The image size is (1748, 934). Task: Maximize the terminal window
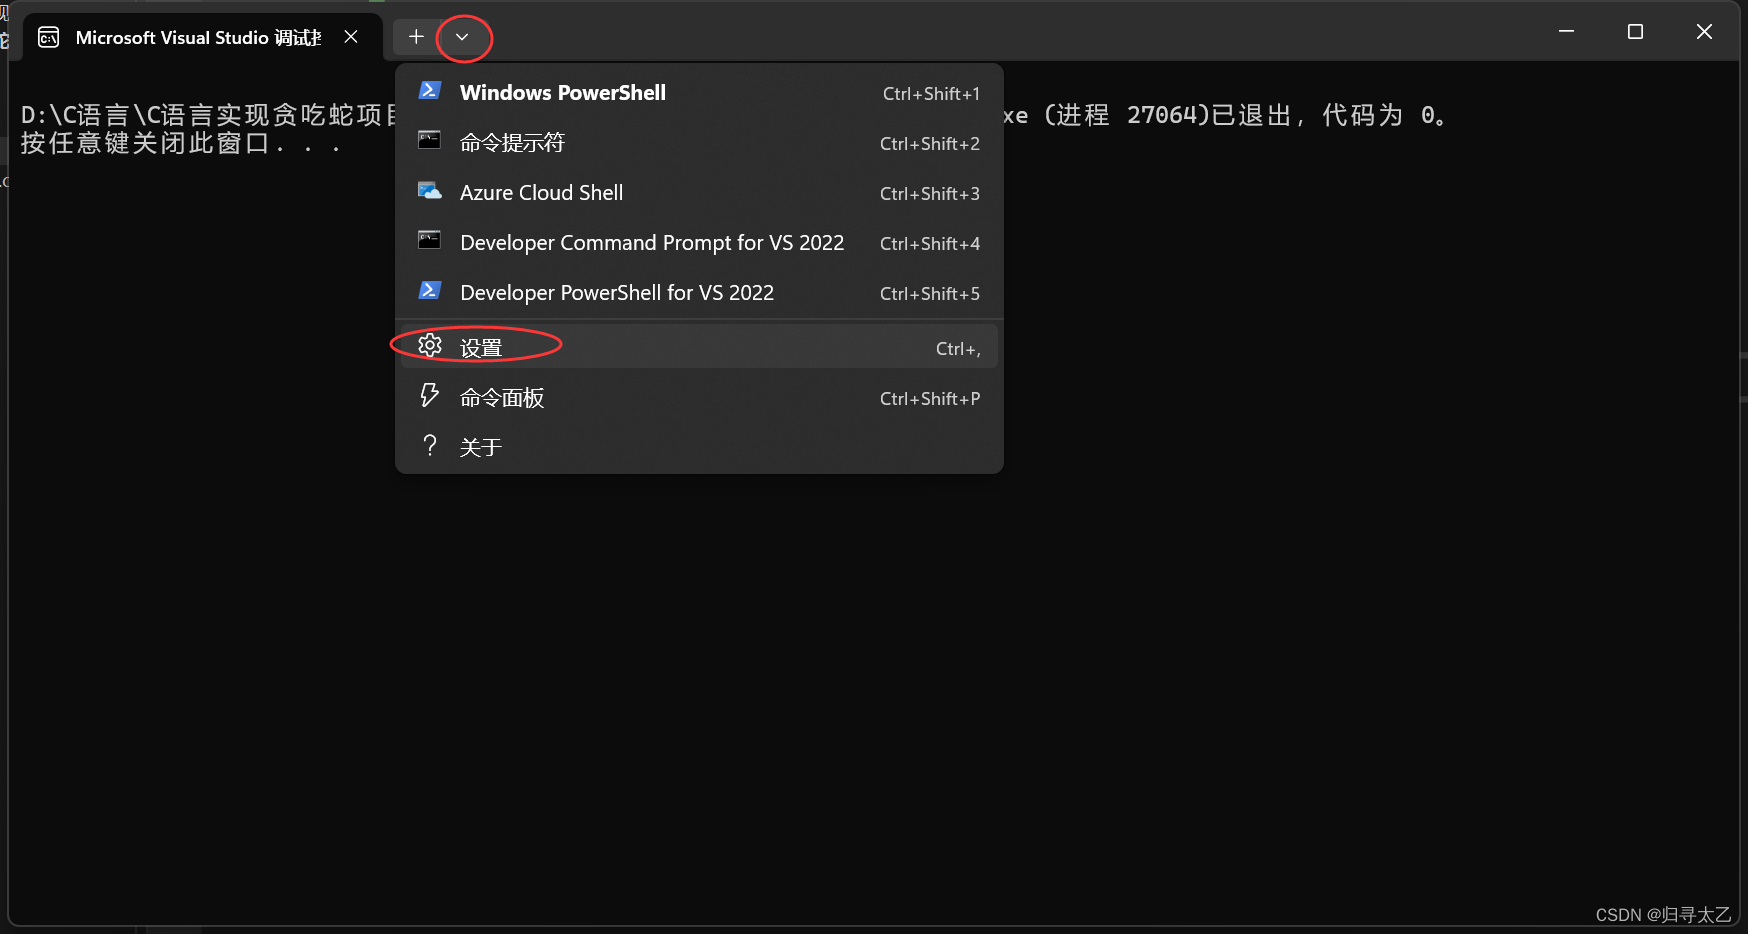point(1635,32)
